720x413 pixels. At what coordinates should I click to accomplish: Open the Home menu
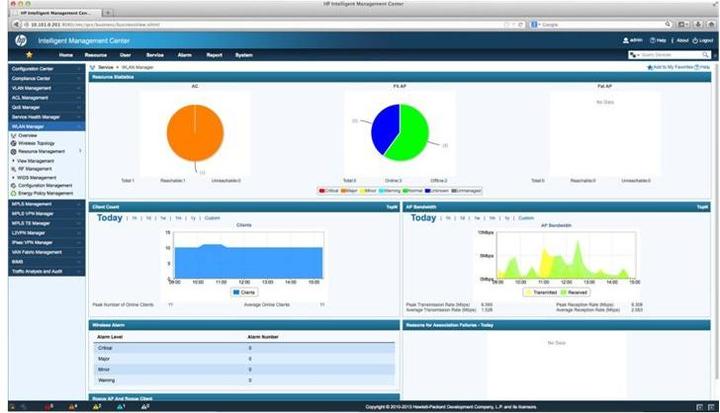[x=66, y=55]
